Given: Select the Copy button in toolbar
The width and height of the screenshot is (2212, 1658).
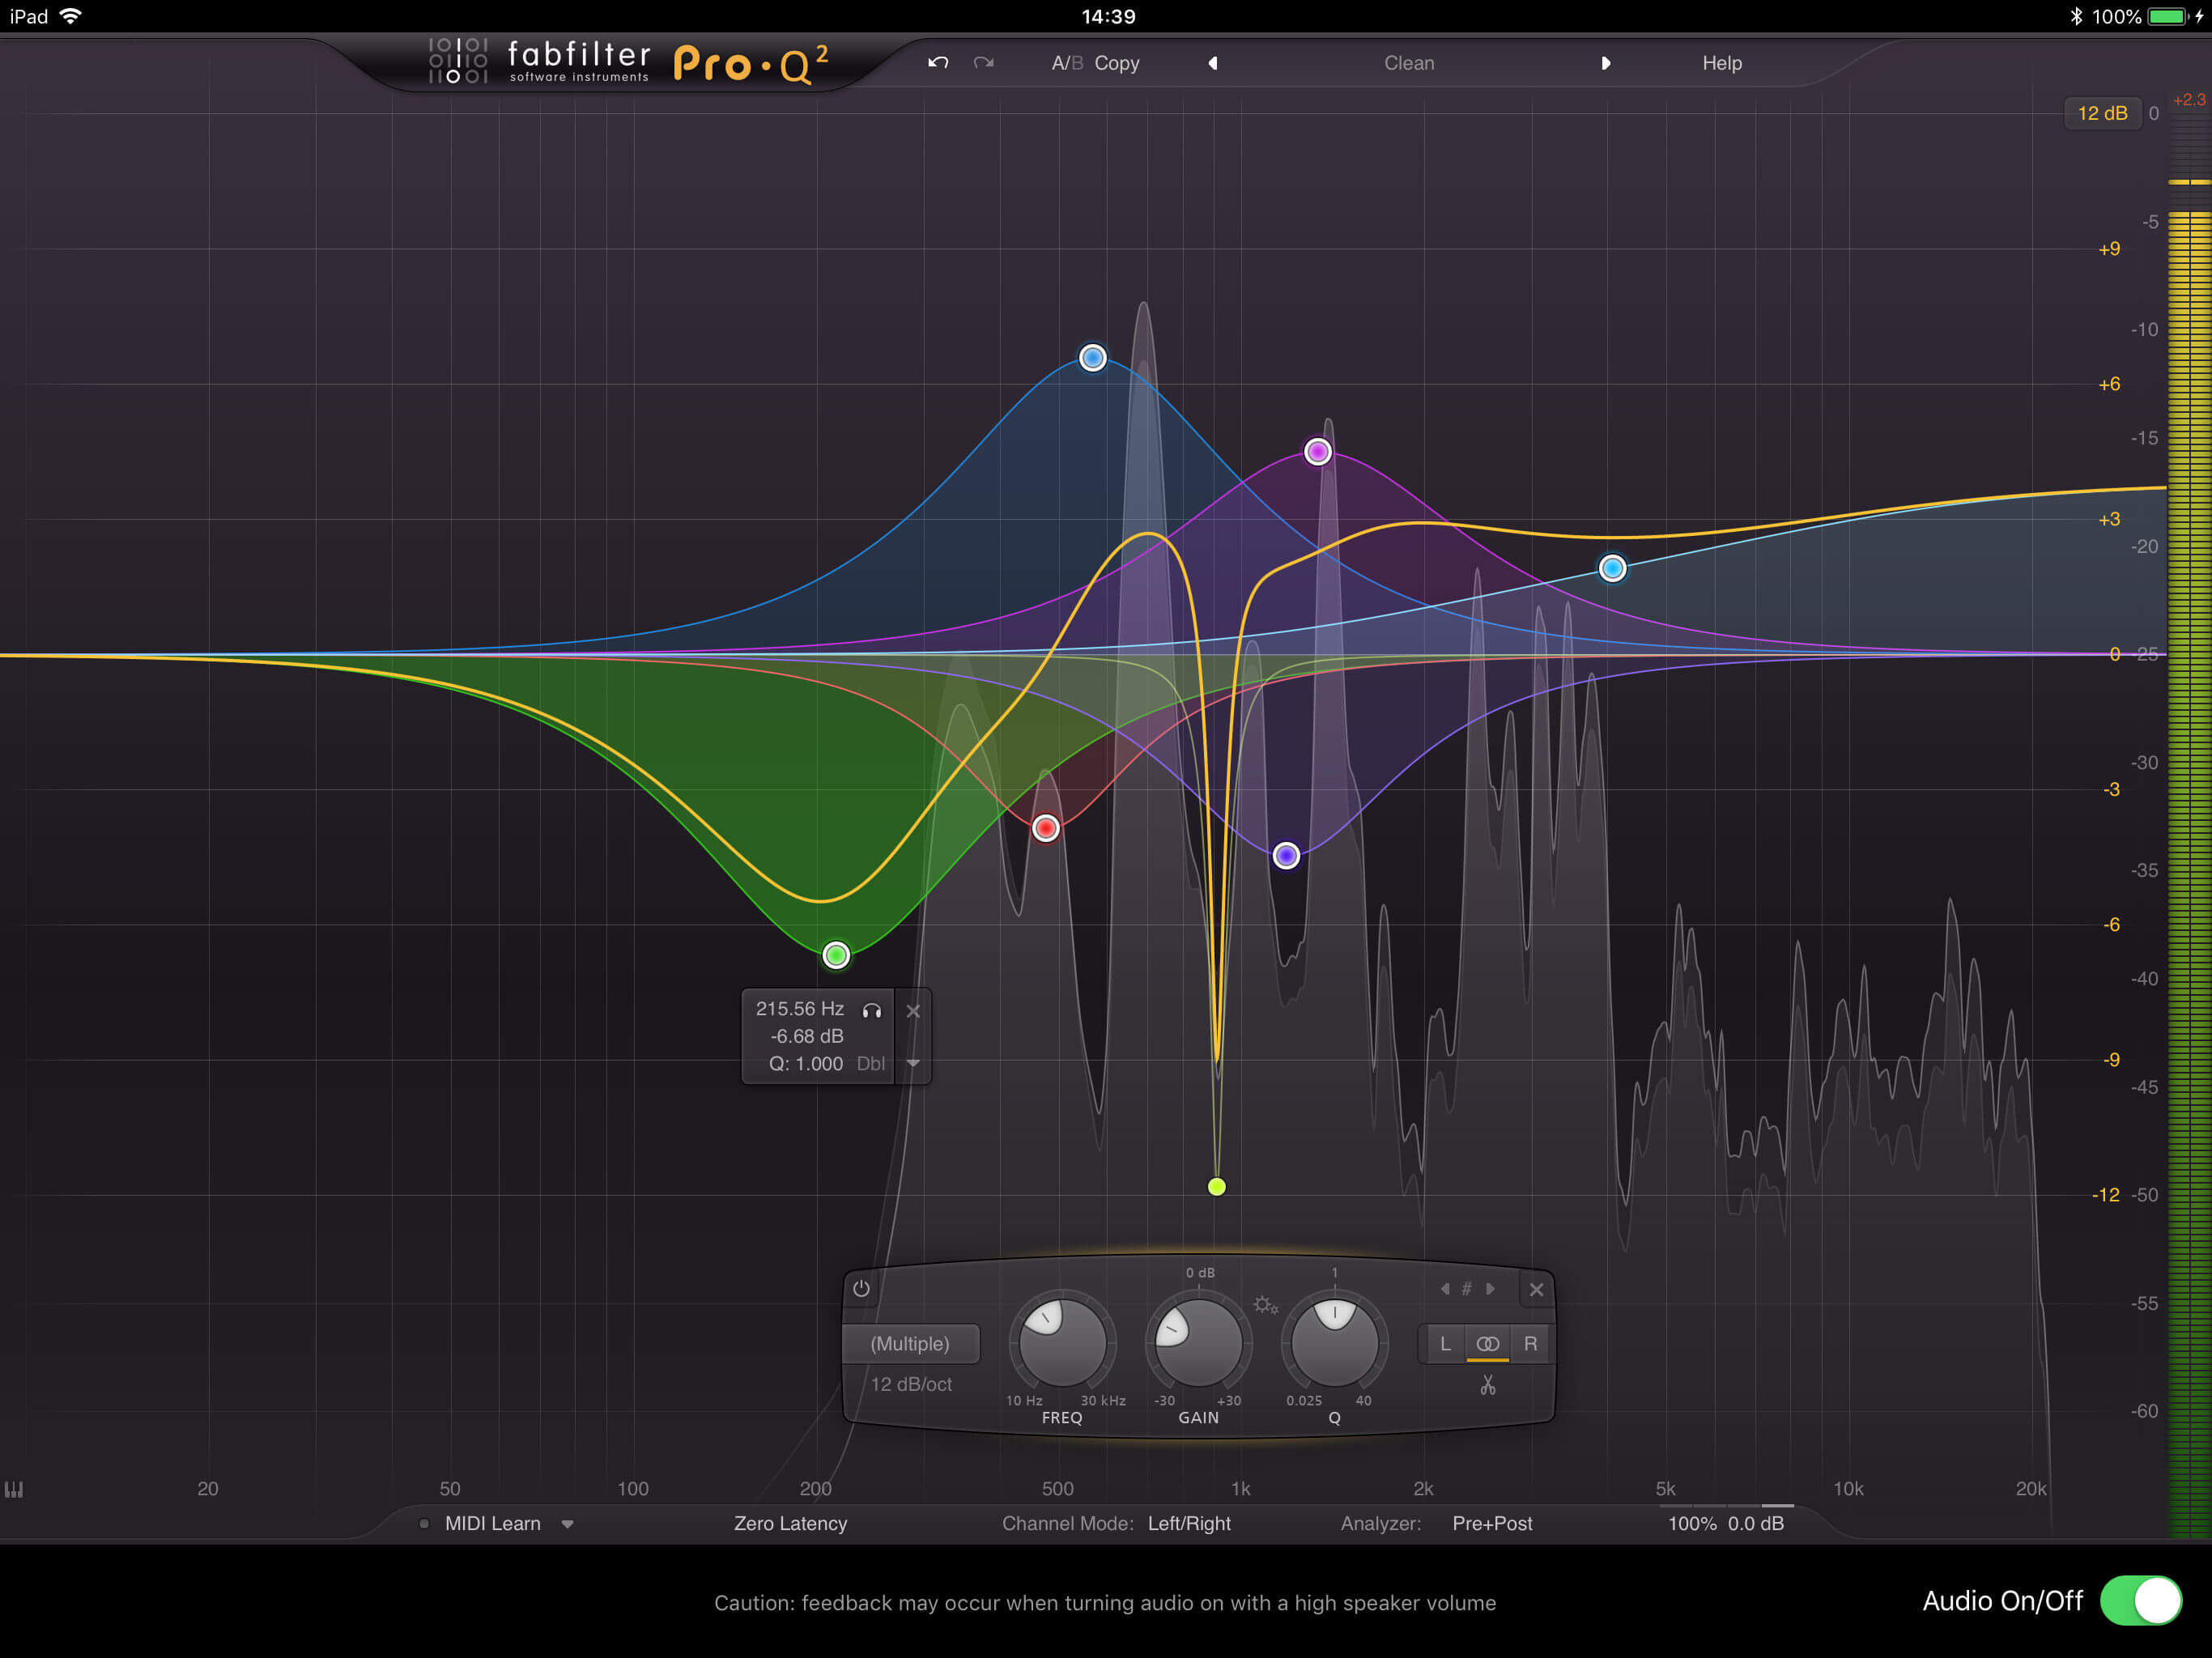Looking at the screenshot, I should 1117,62.
